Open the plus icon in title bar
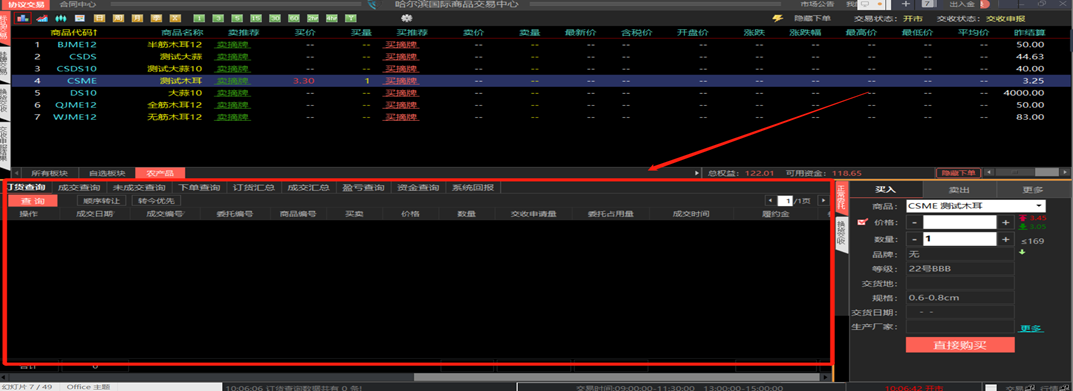The image size is (1073, 391). pos(905,4)
